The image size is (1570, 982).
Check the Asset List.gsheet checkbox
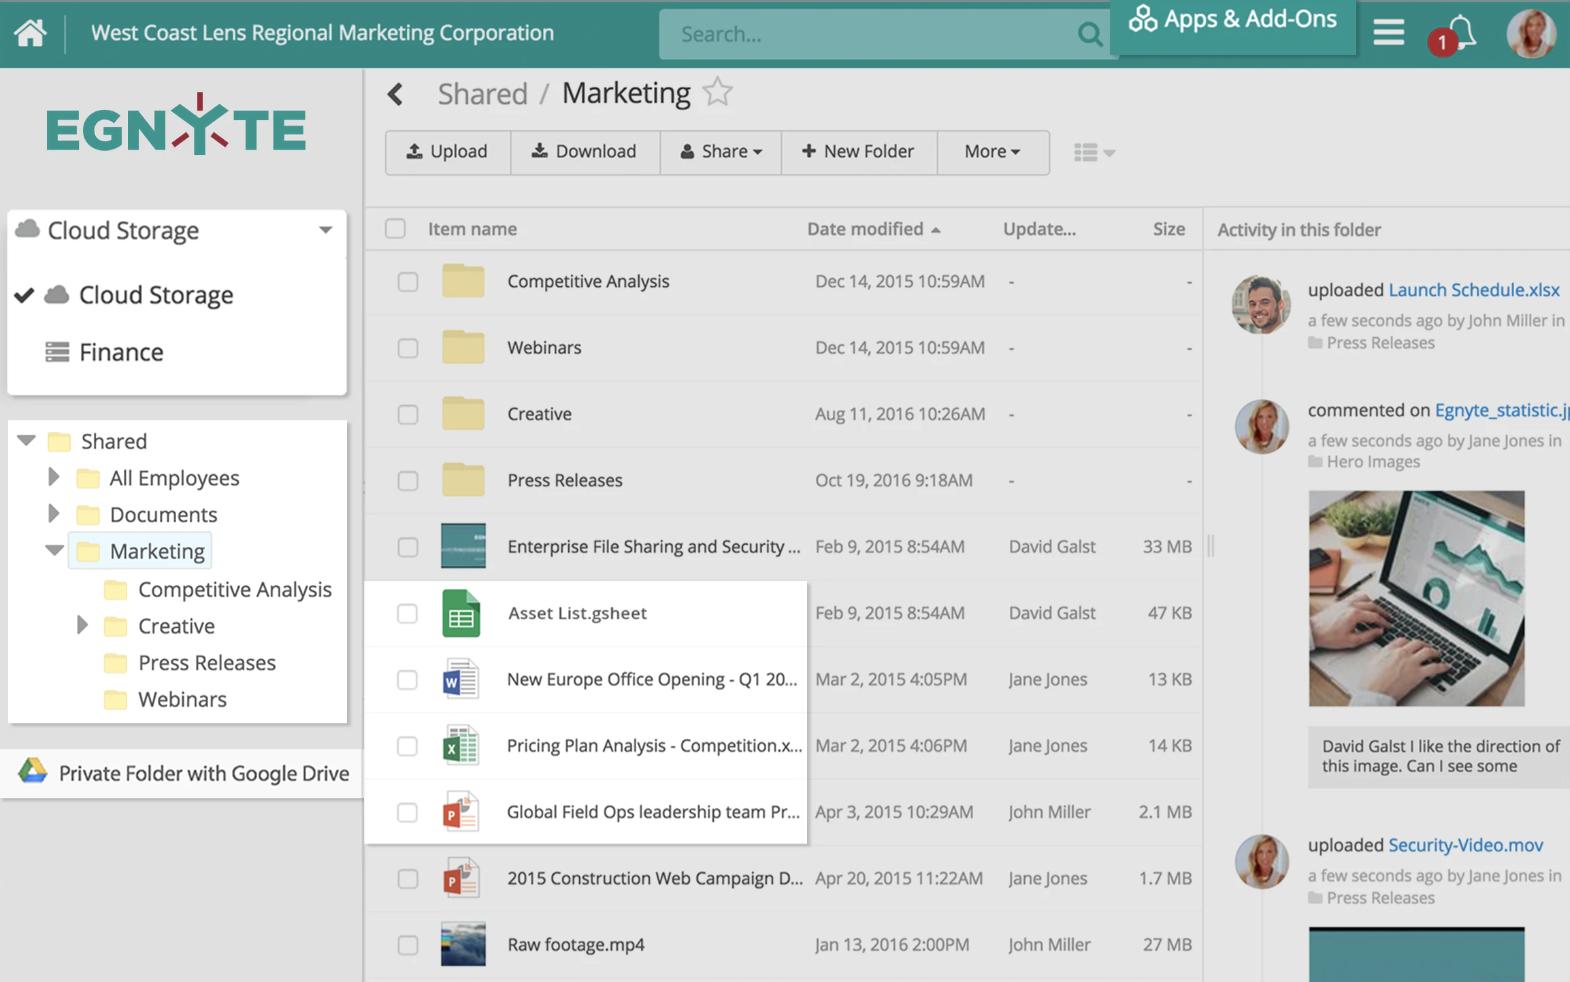407,613
